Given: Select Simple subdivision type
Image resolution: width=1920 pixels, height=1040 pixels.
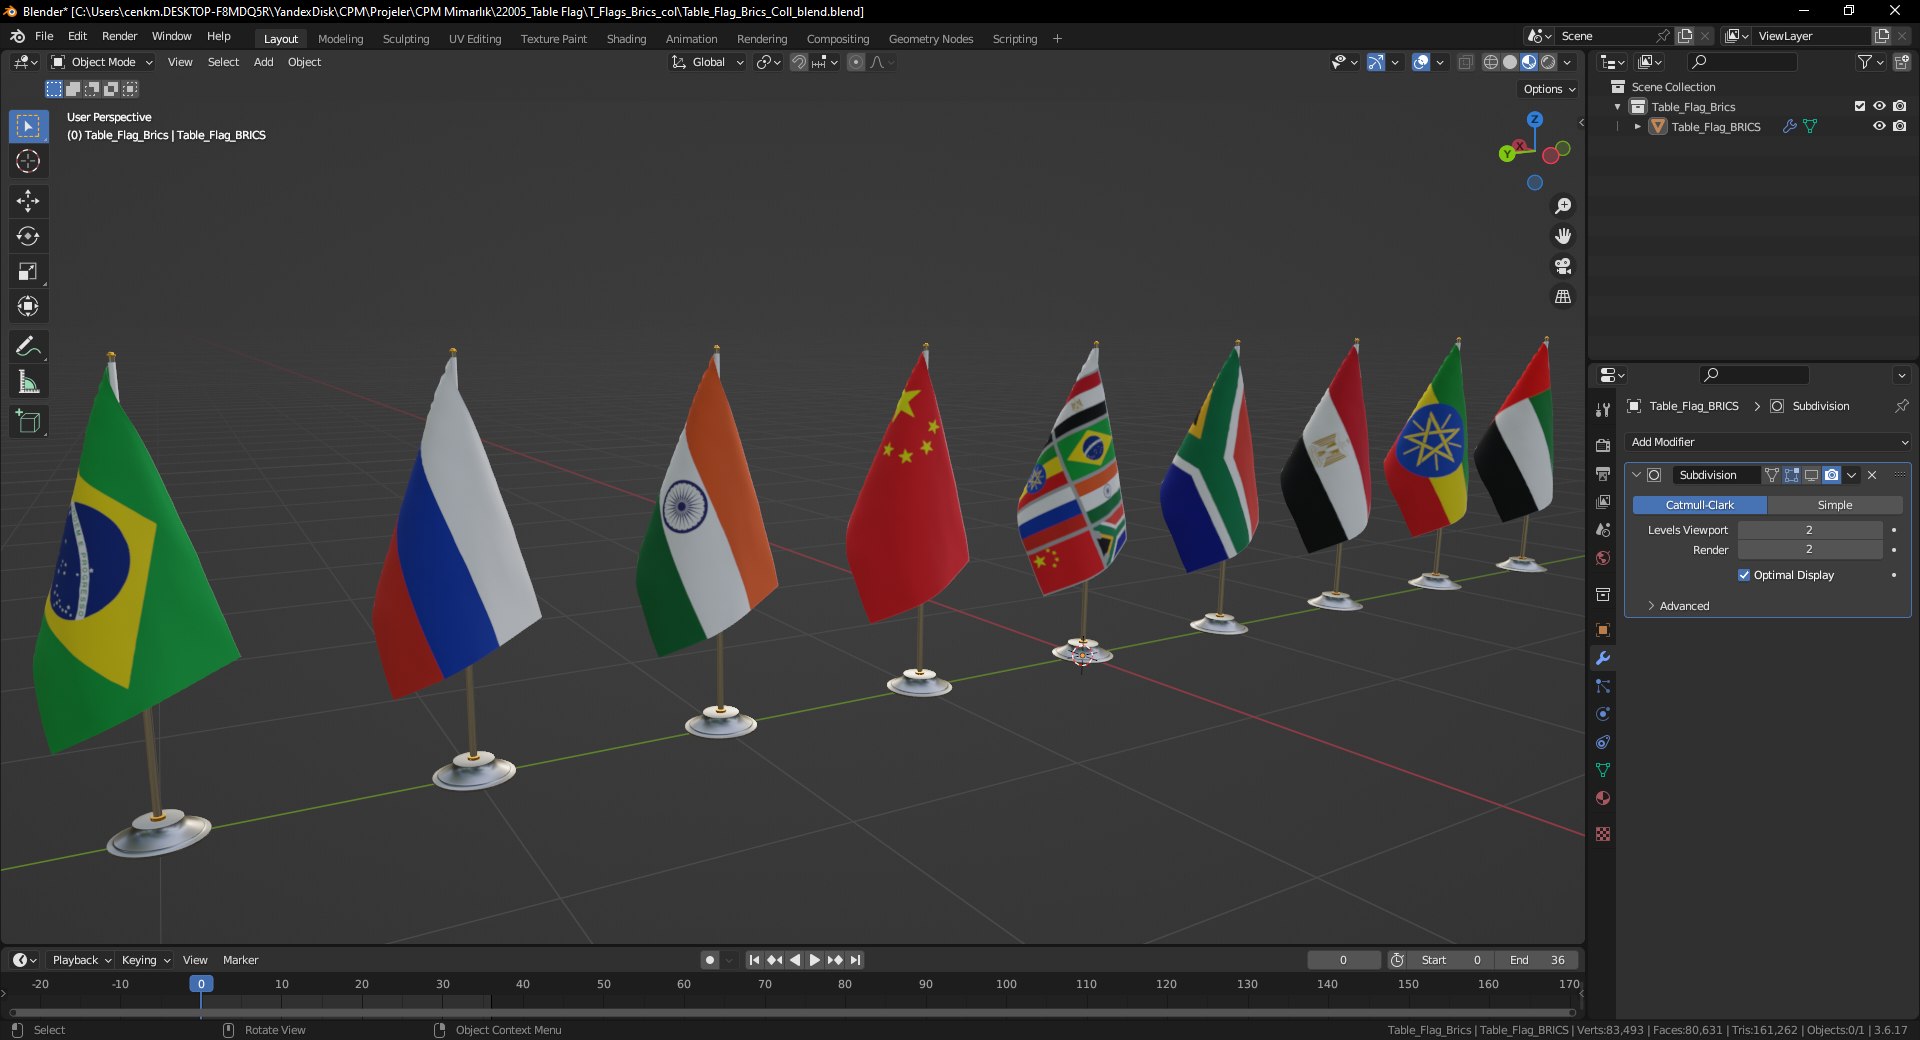Looking at the screenshot, I should [x=1835, y=505].
